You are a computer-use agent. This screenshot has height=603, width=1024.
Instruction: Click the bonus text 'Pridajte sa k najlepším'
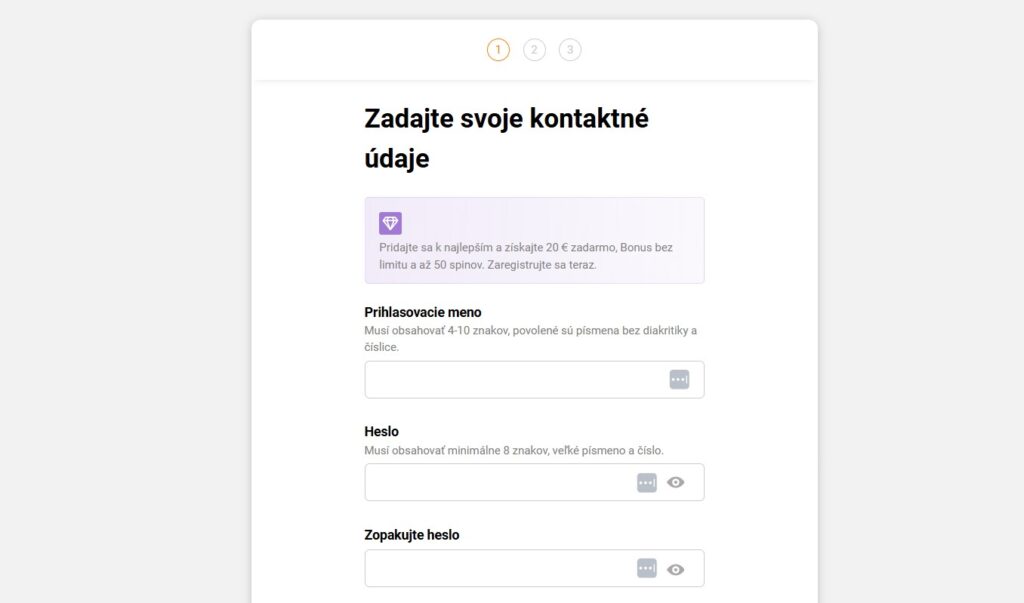click(434, 248)
